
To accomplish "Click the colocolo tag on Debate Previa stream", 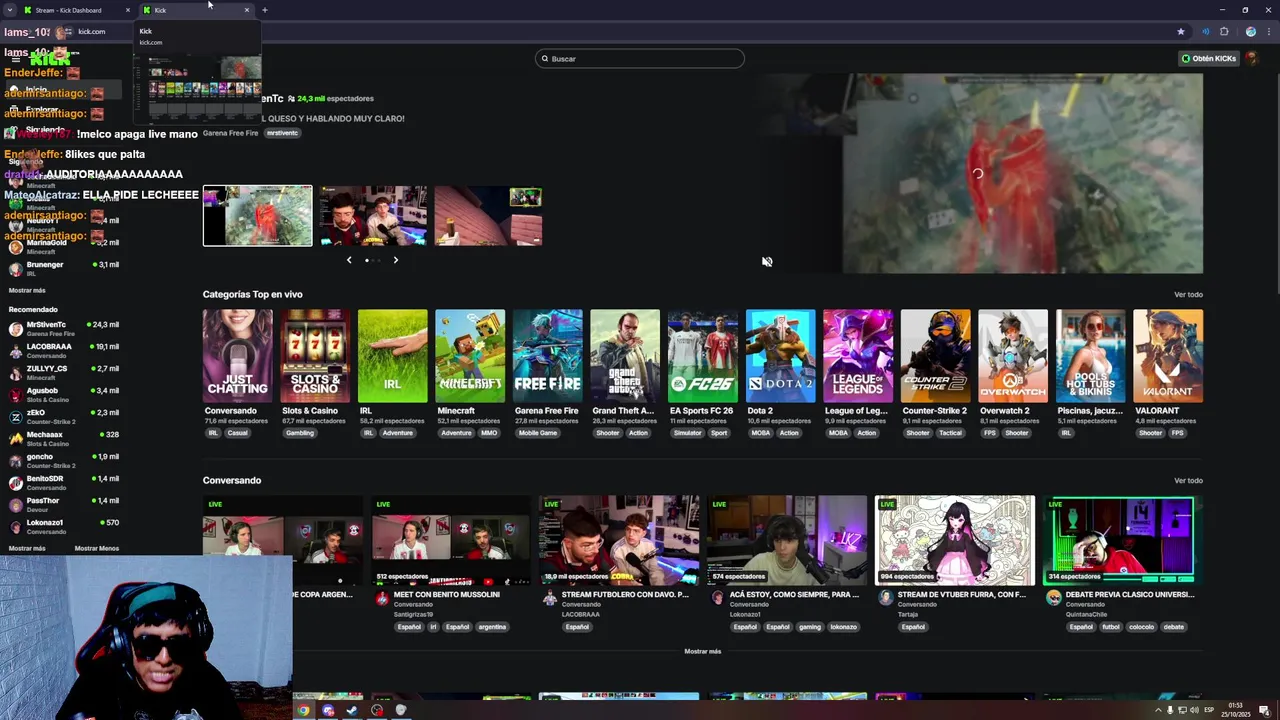I will click(x=1141, y=627).
